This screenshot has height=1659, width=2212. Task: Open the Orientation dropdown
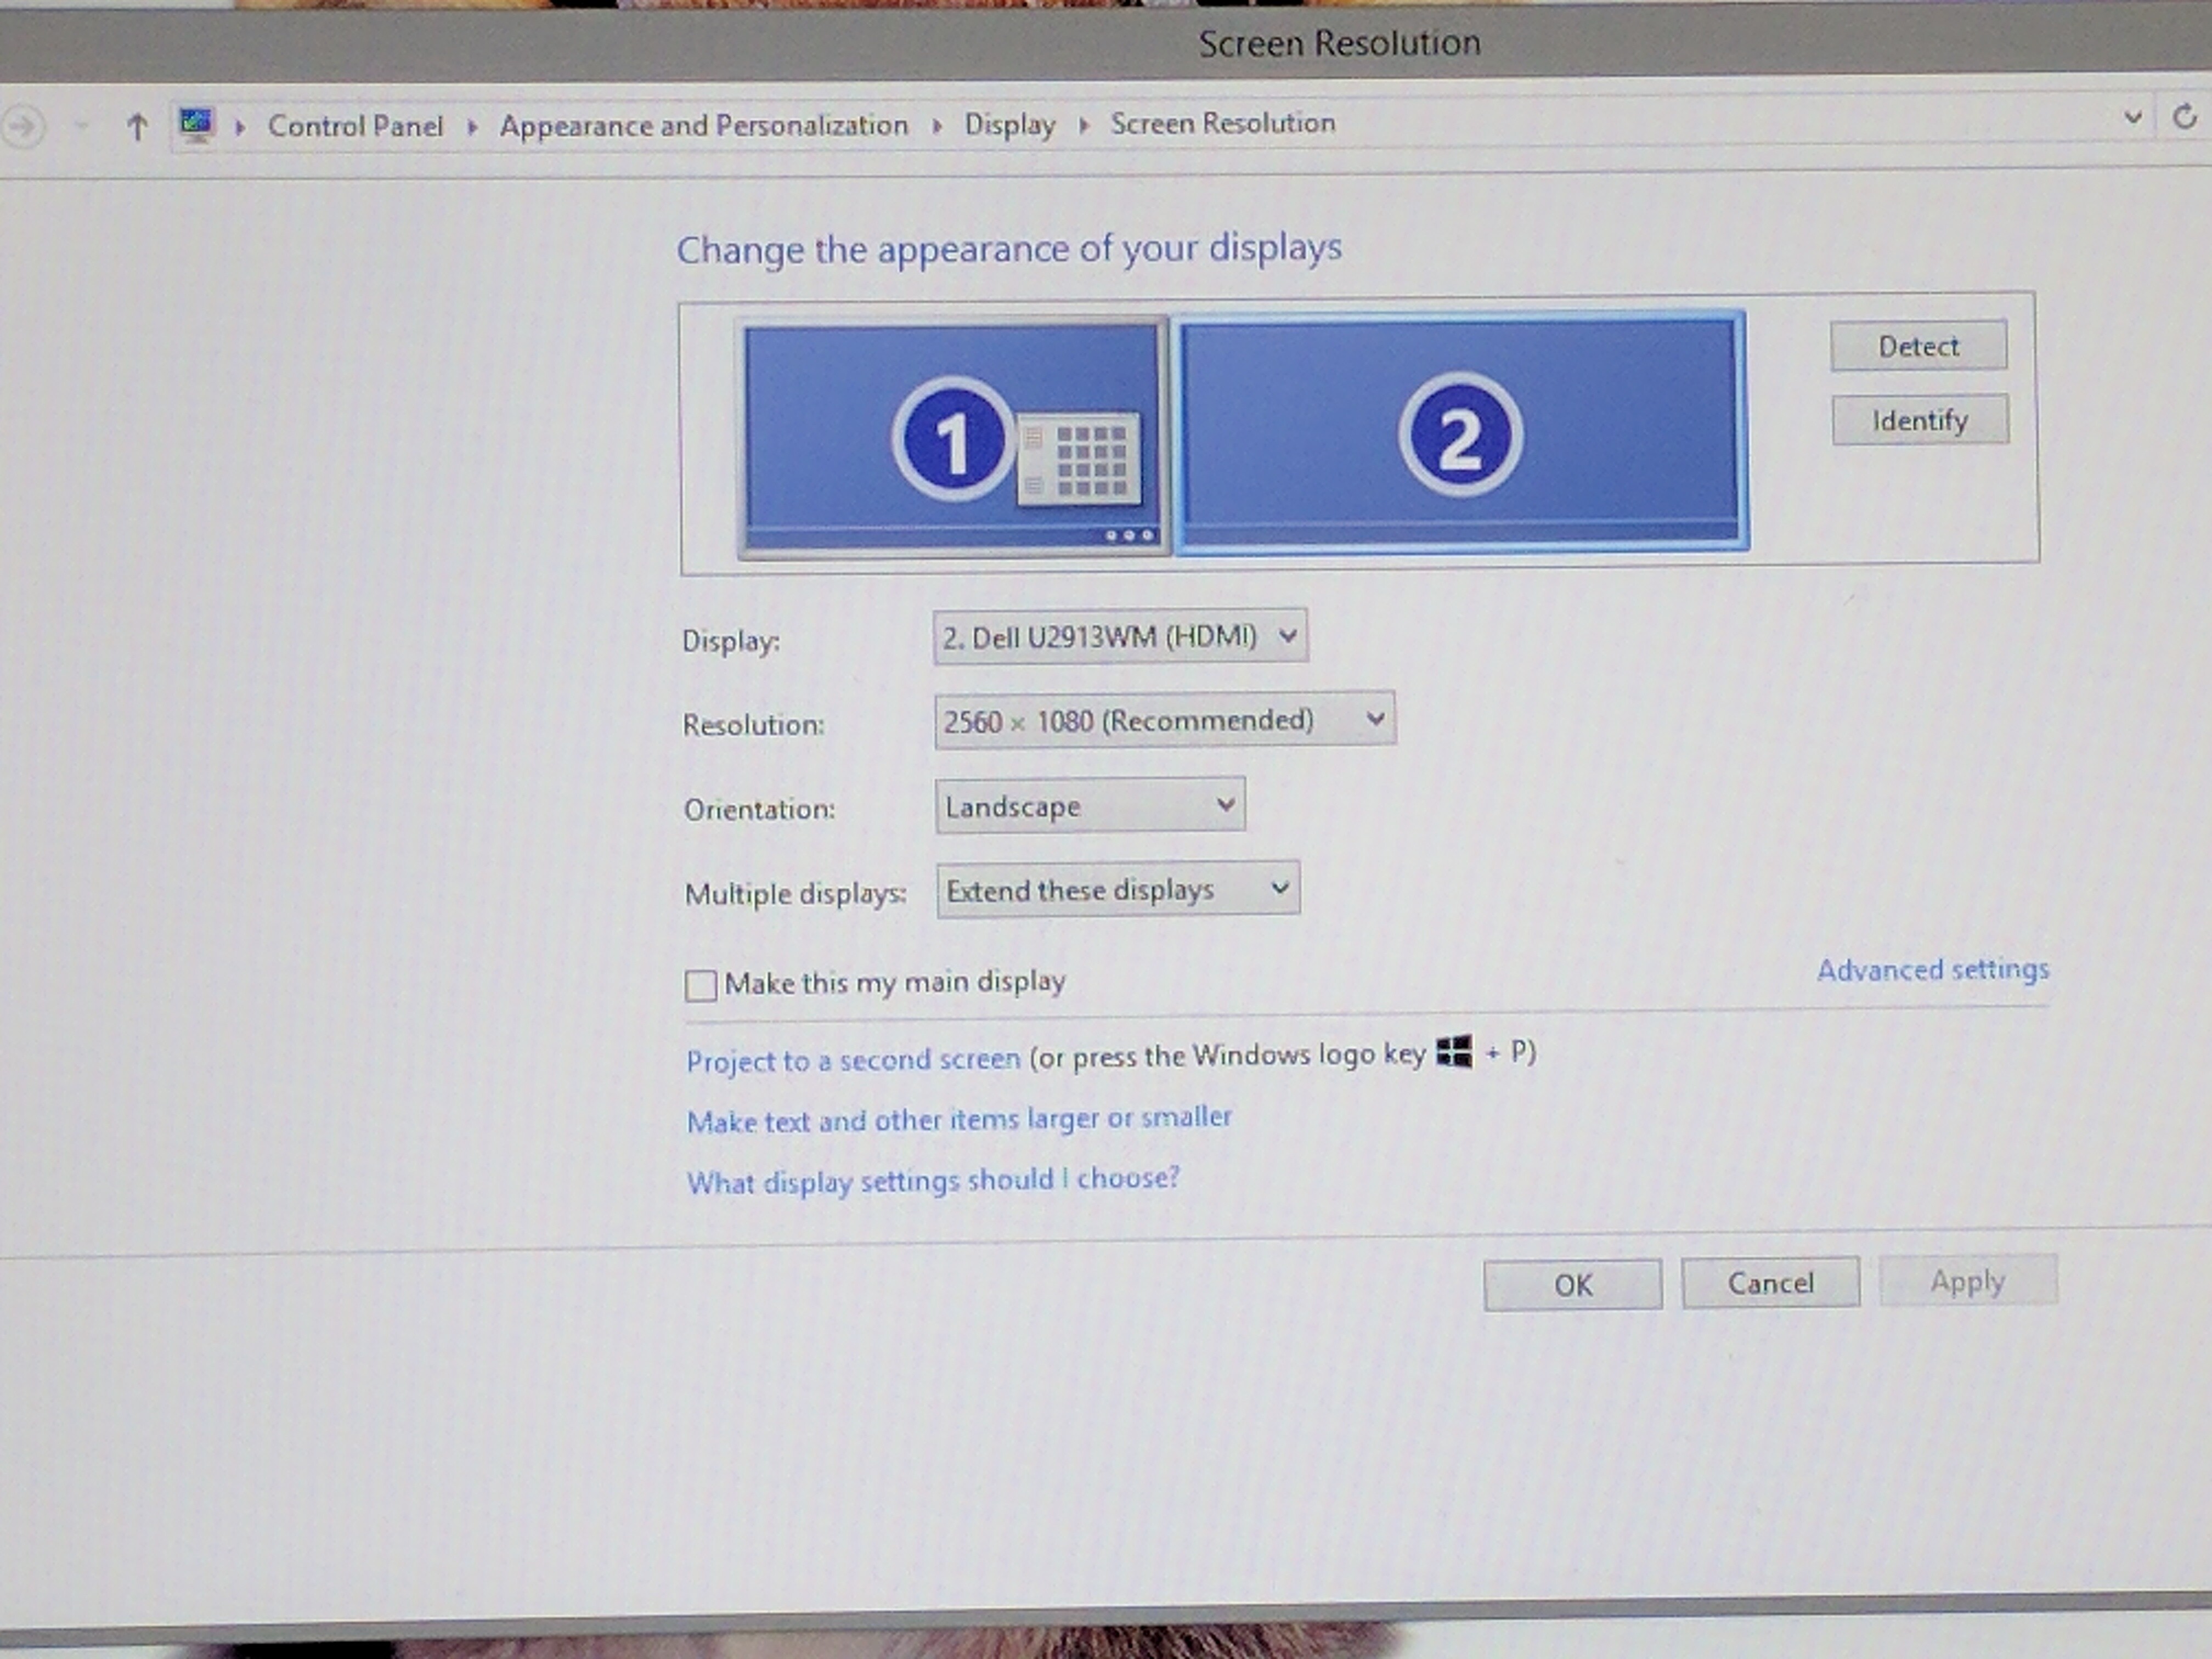click(x=1090, y=805)
